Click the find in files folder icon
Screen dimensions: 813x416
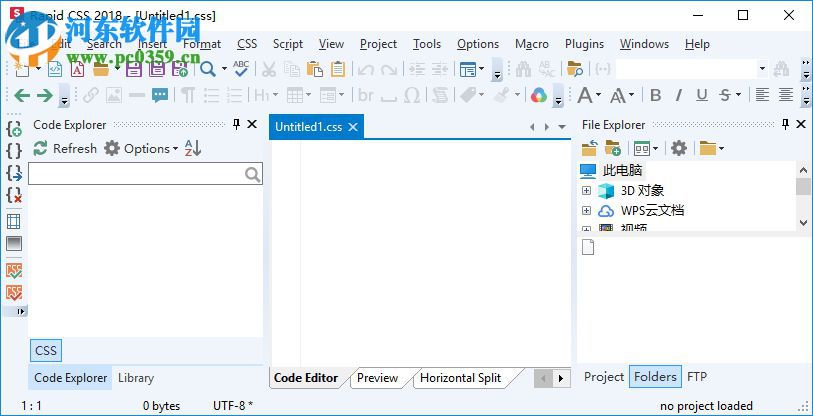pos(575,68)
